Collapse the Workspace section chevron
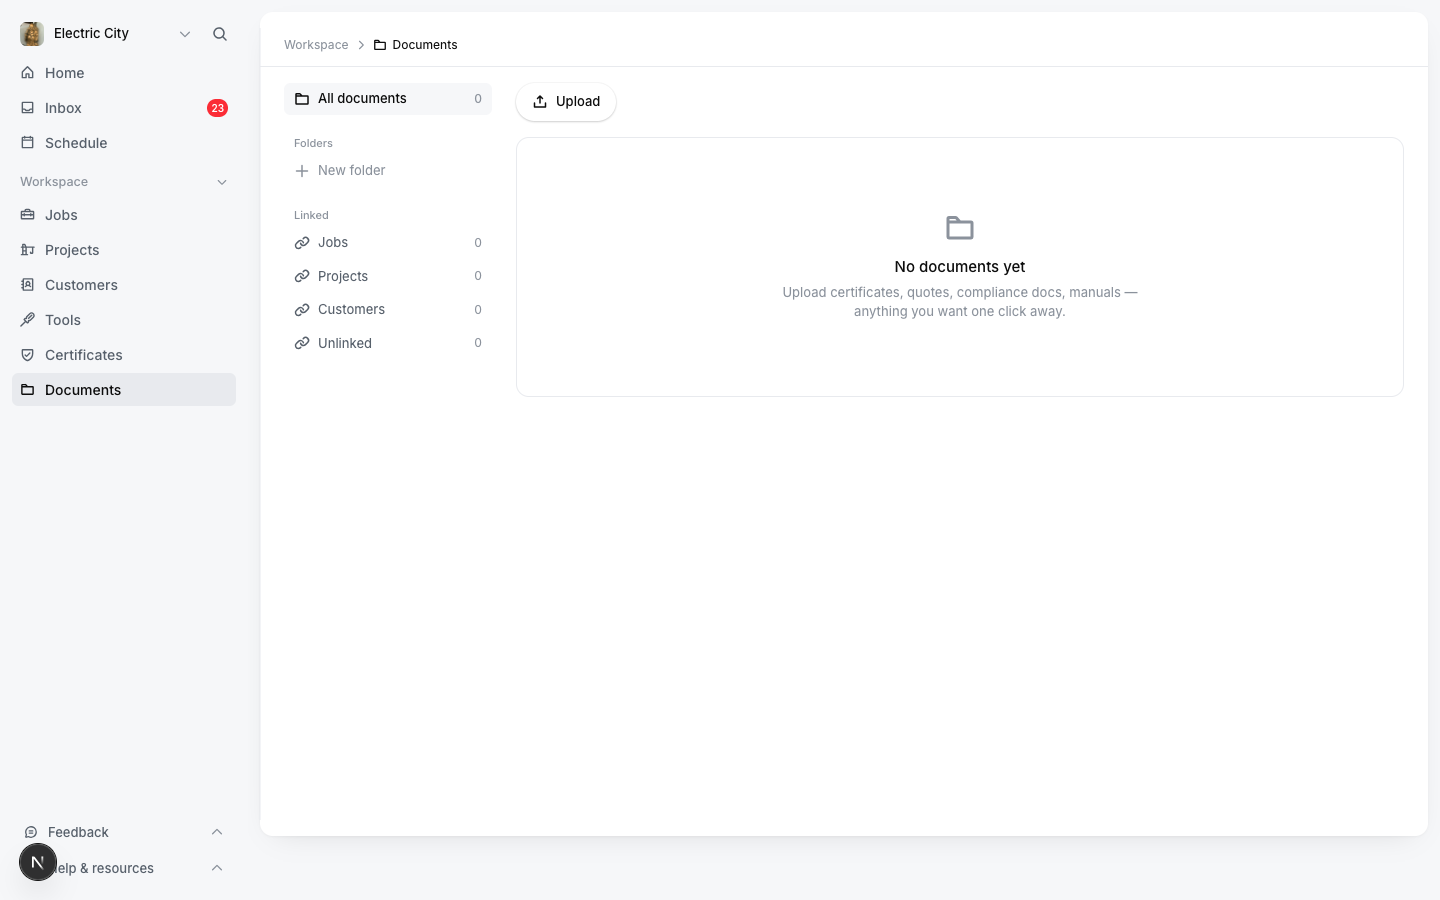Viewport: 1440px width, 900px height. [x=222, y=182]
